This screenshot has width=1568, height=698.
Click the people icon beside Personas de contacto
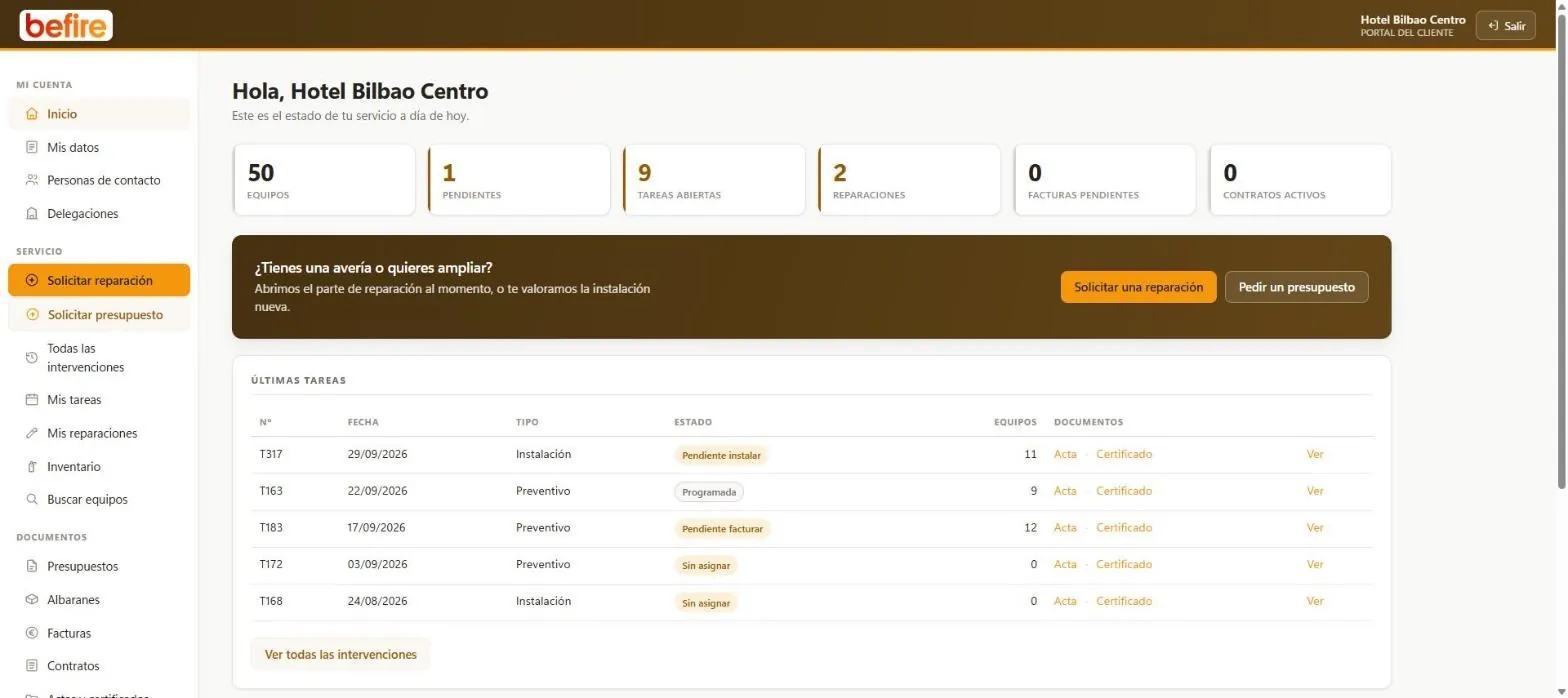(32, 180)
